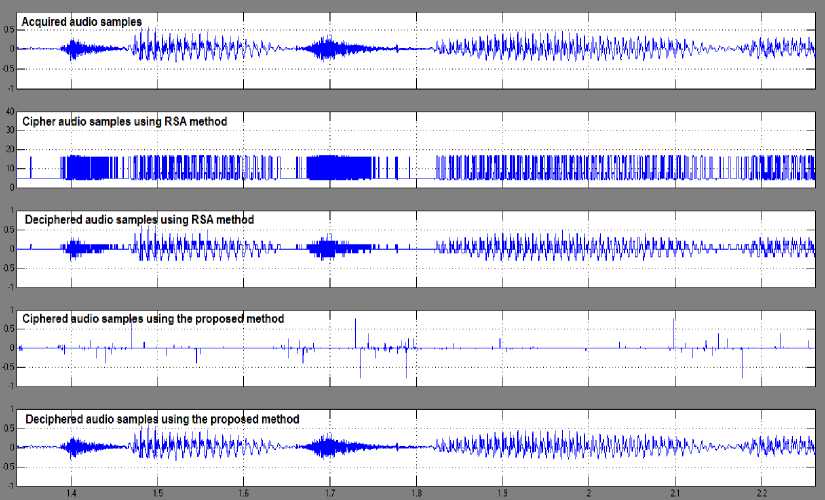This screenshot has width=825, height=500.
Task: Click 'Deciphered audio samples using RSA method' title
Action: tap(139, 219)
